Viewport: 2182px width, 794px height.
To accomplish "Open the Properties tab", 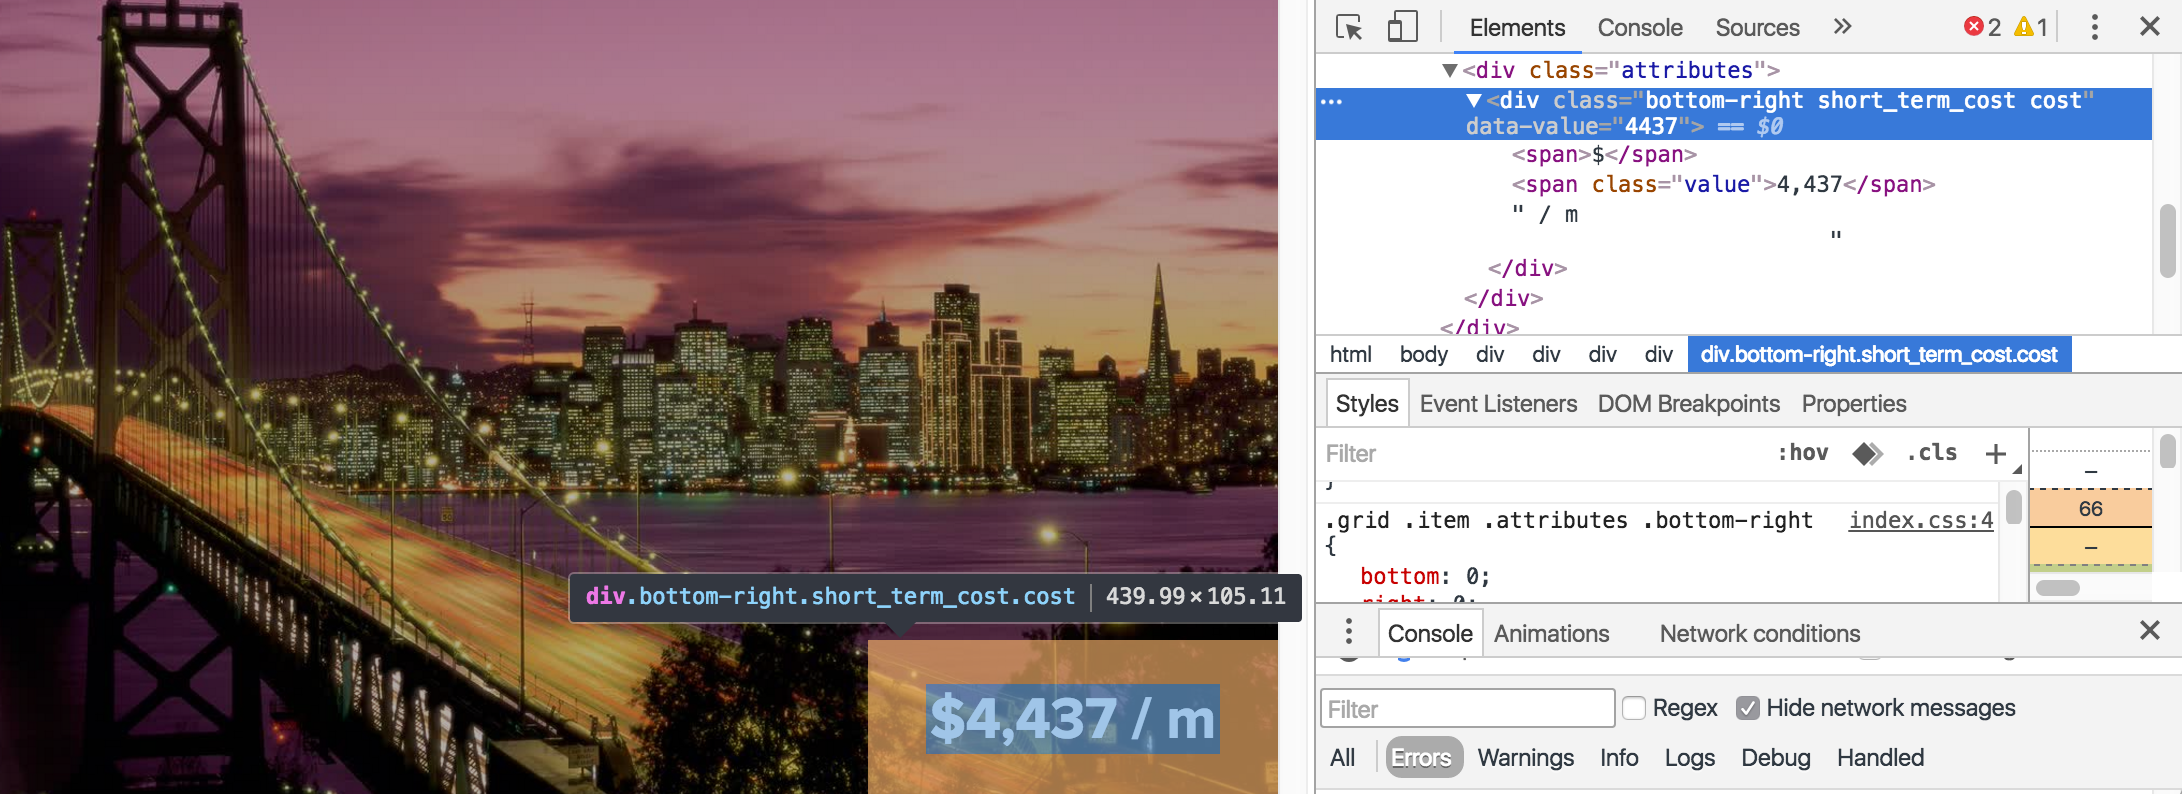I will [x=1854, y=404].
